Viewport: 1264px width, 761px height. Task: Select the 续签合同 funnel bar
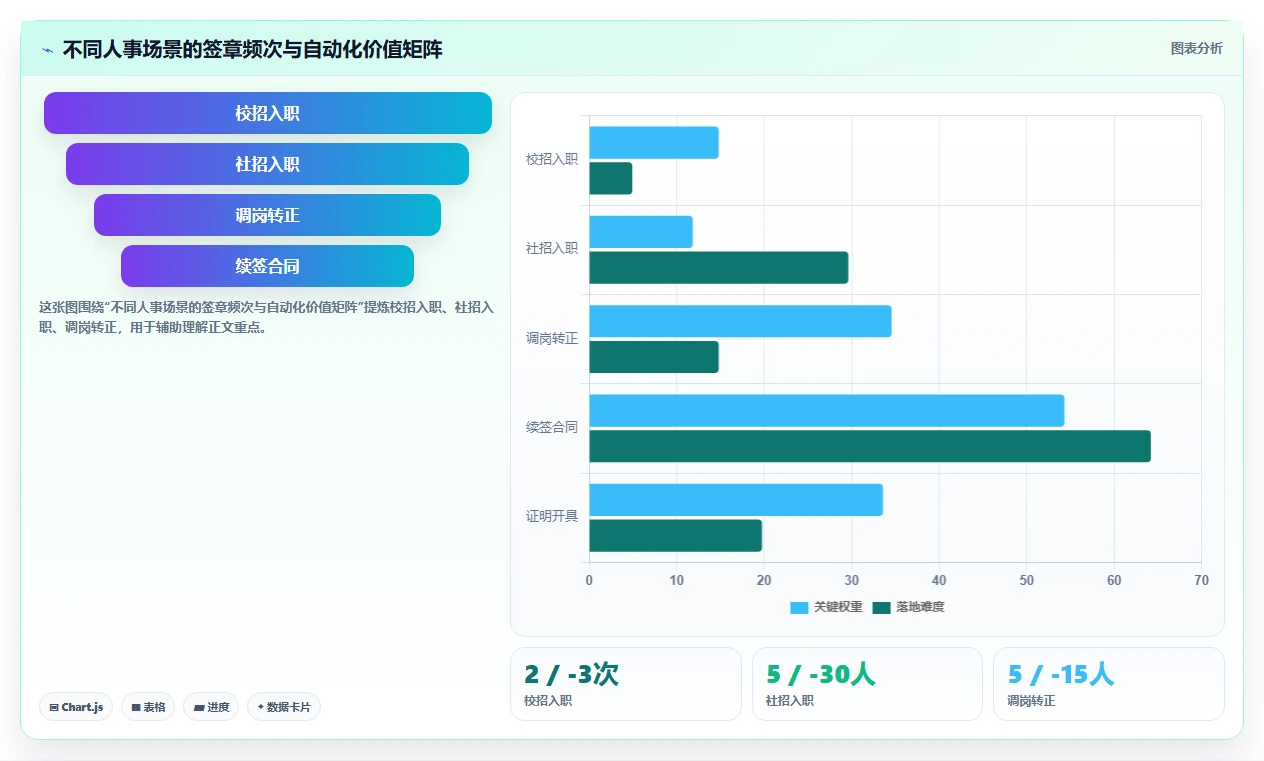click(268, 266)
